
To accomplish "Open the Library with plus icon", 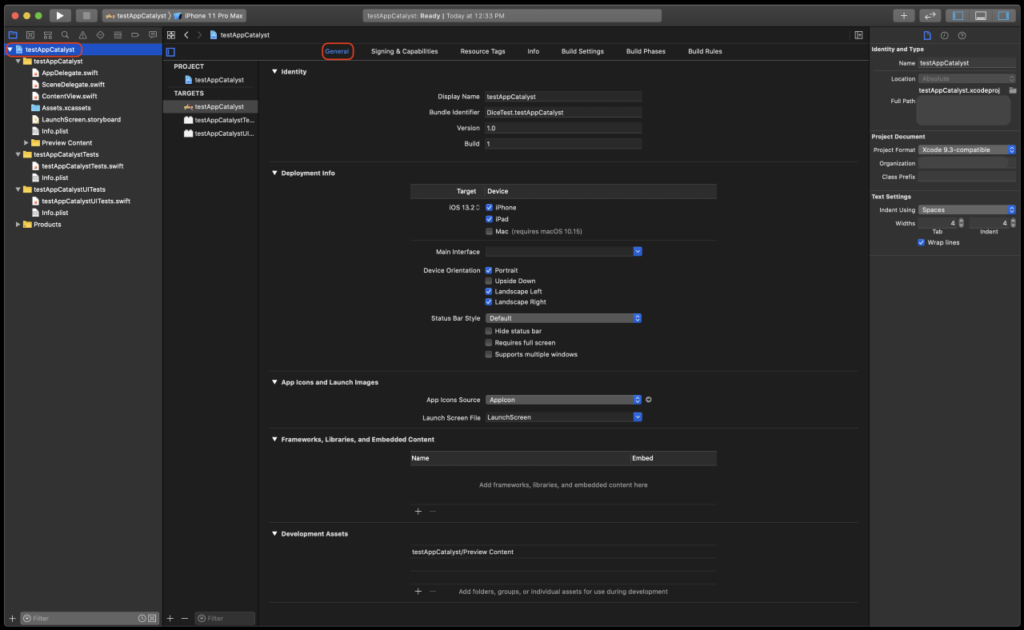I will [x=904, y=16].
